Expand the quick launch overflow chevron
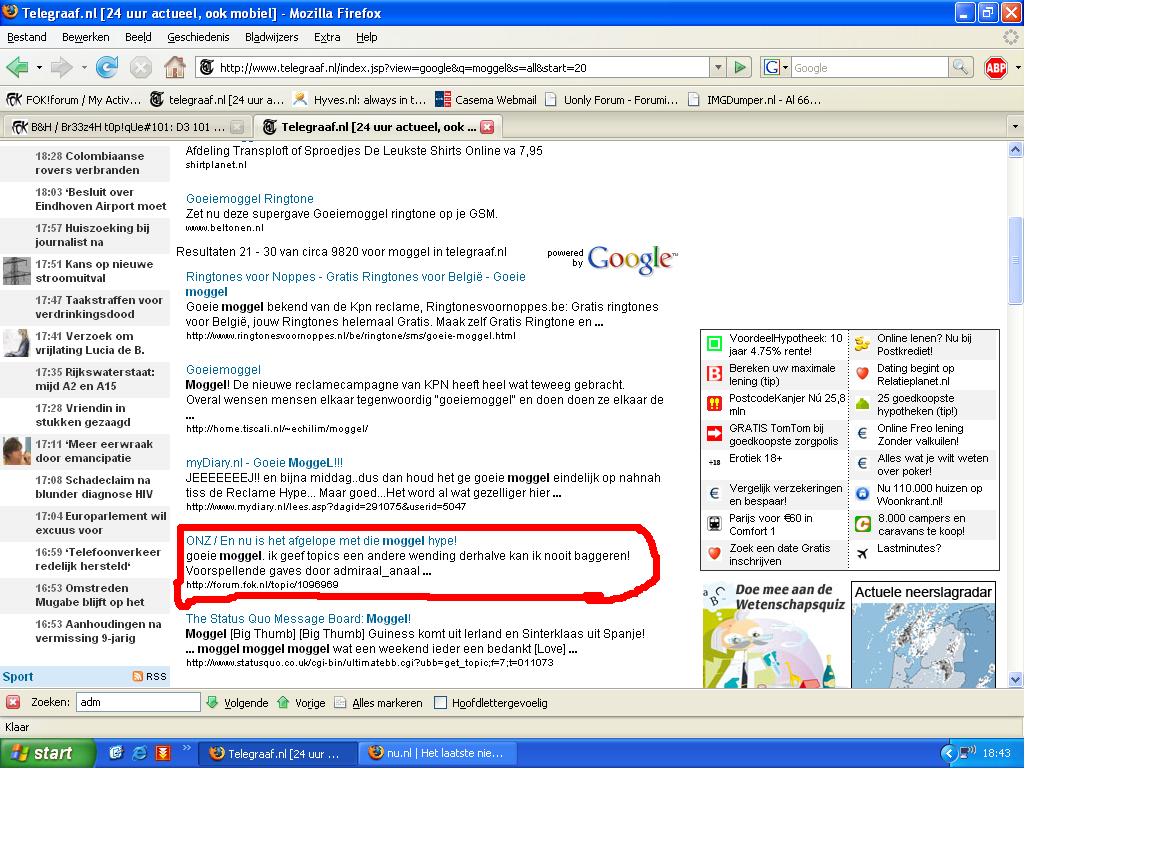 [x=187, y=748]
